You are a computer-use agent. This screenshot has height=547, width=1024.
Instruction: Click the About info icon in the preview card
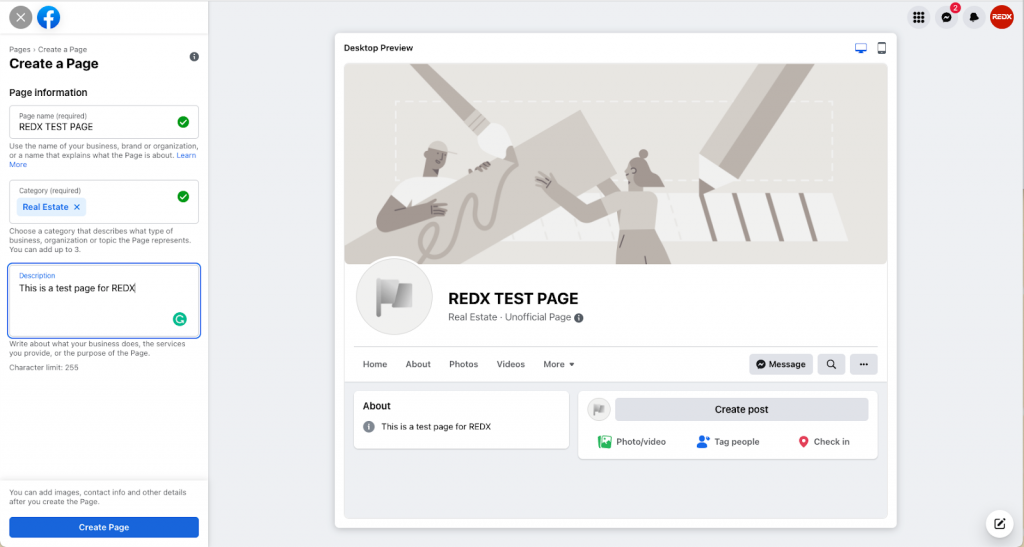tap(369, 427)
